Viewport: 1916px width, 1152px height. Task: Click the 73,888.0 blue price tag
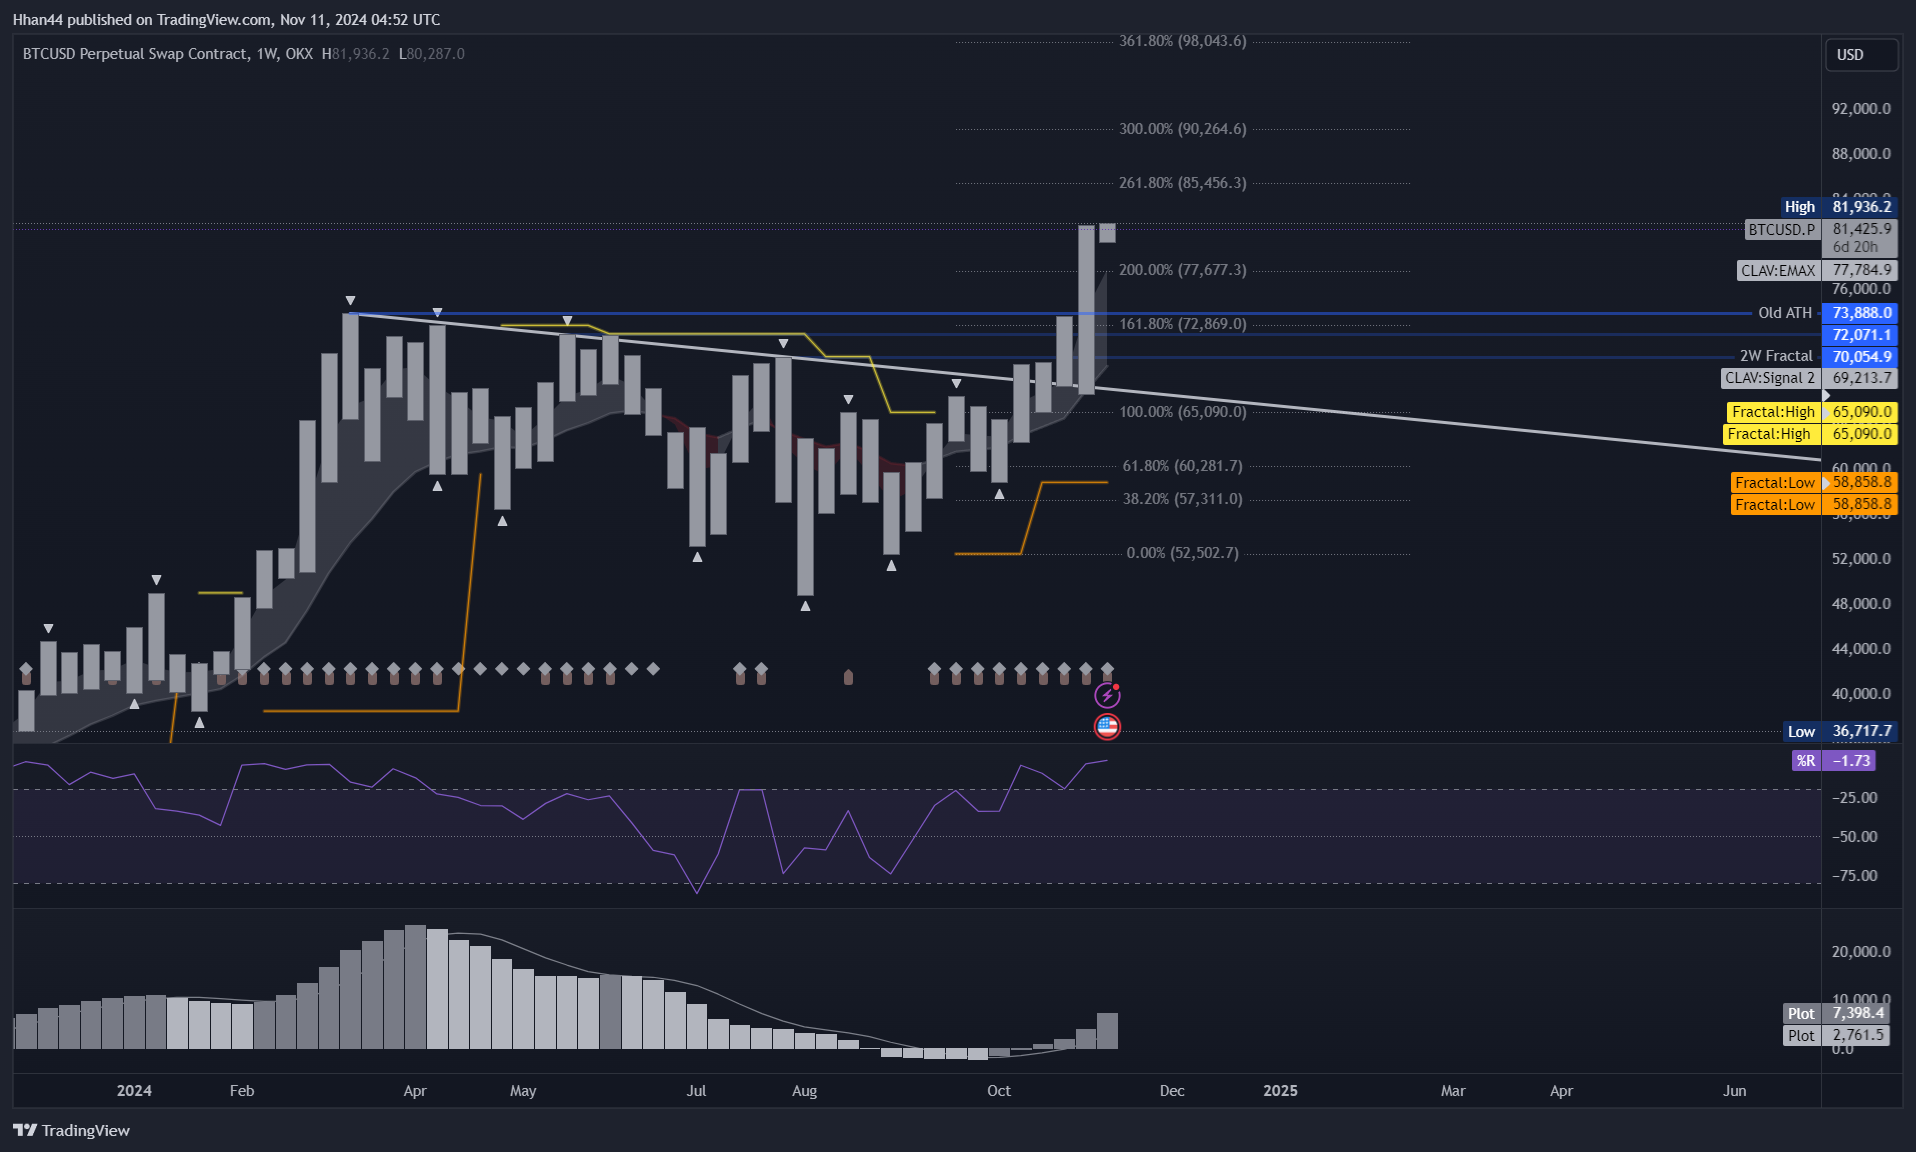(x=1860, y=313)
